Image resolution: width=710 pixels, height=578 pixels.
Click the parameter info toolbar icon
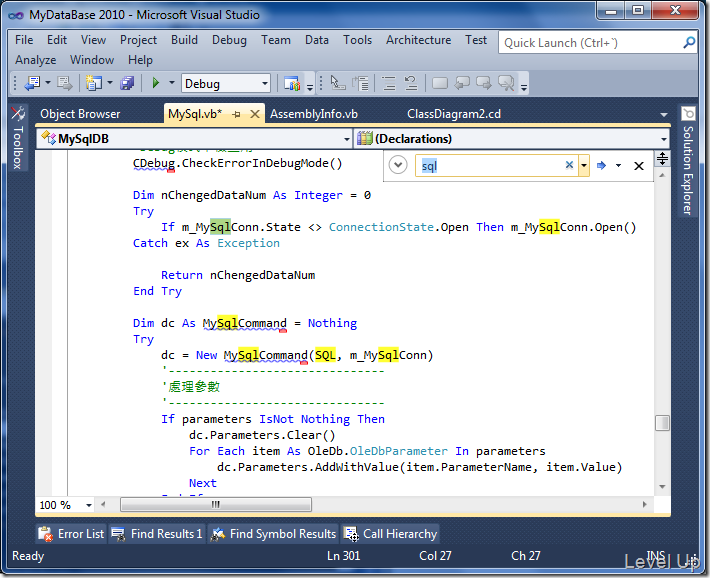(x=361, y=83)
